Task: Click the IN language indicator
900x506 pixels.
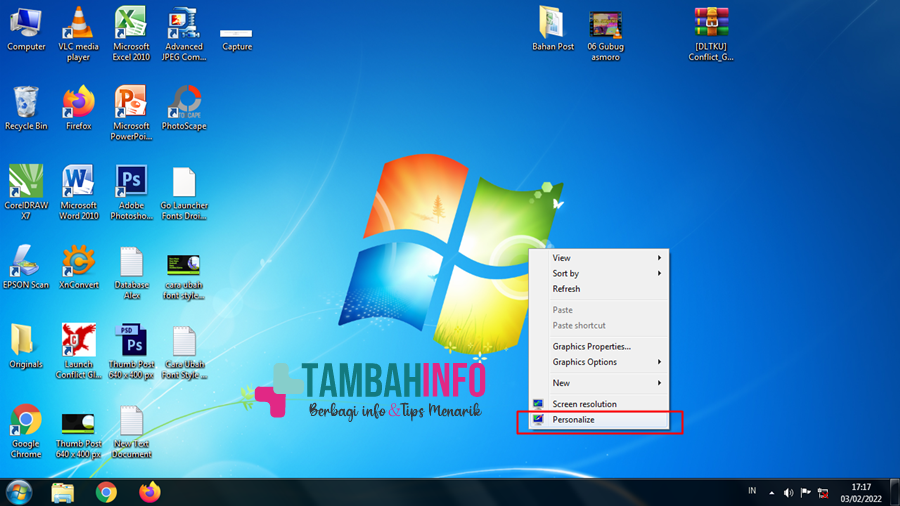Action: [752, 491]
